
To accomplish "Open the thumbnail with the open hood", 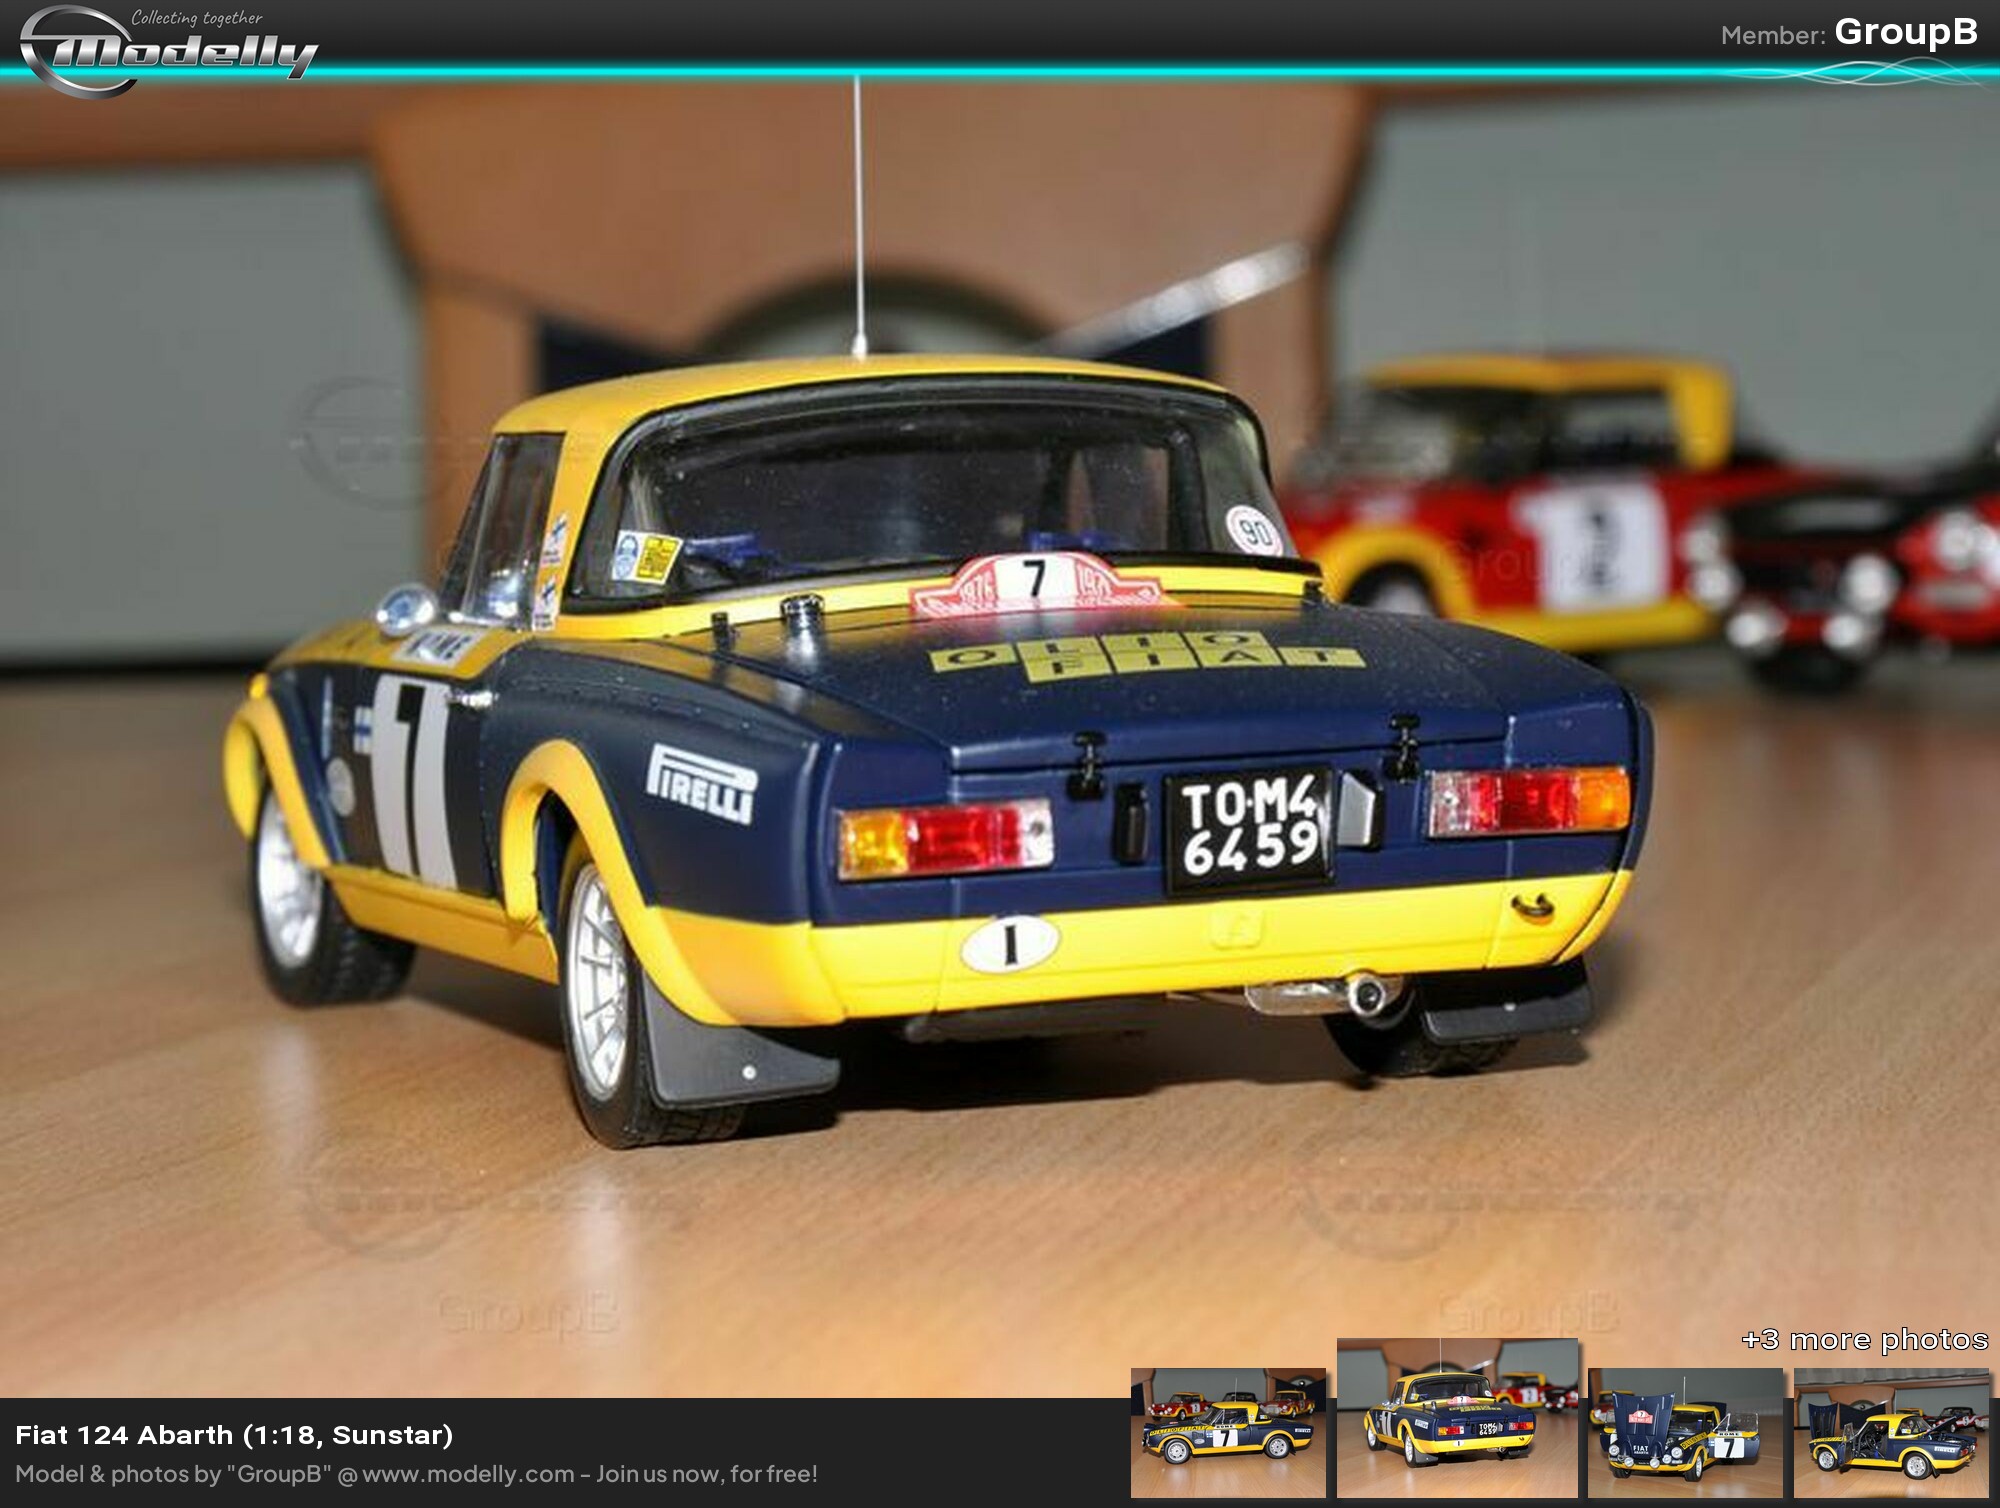I will (1685, 1432).
